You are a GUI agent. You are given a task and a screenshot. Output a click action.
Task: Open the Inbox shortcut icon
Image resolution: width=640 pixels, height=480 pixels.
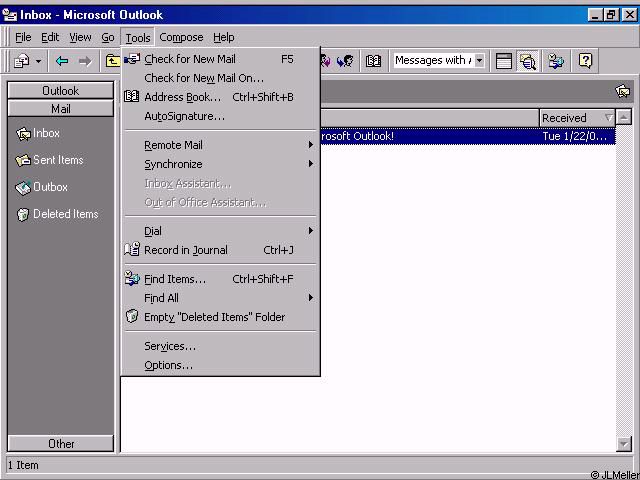(23, 133)
